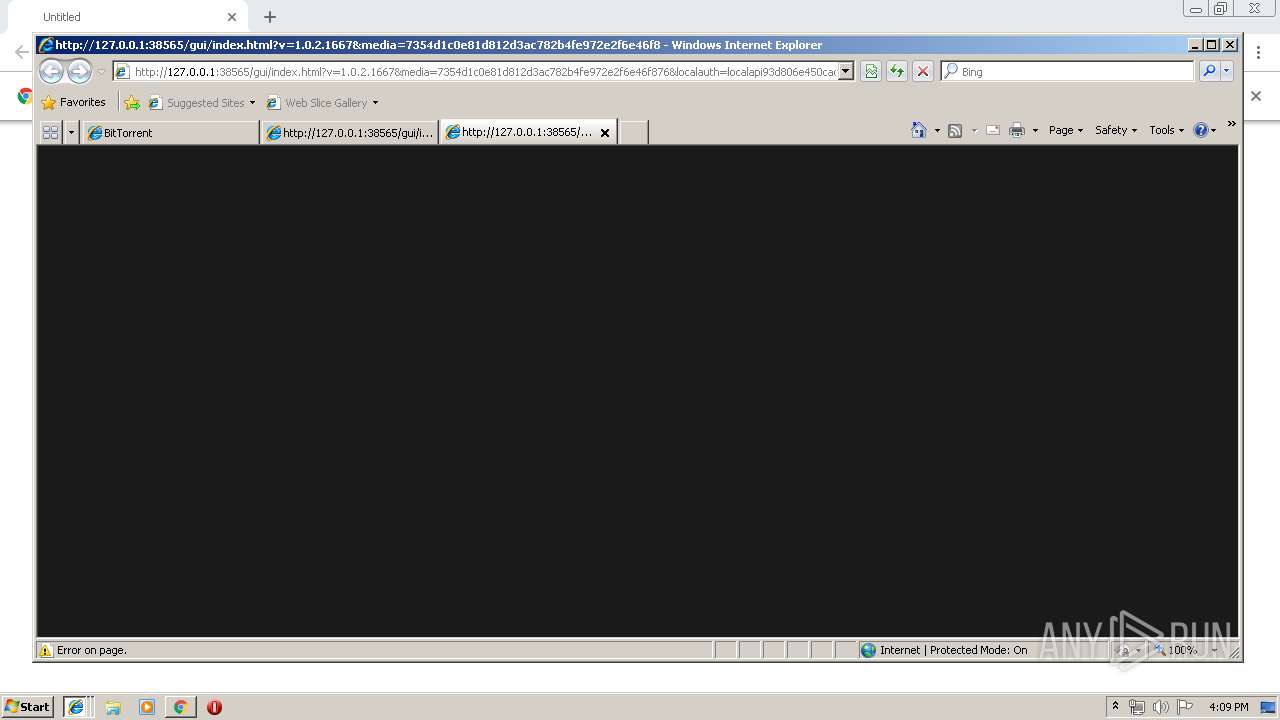Image resolution: width=1280 pixels, height=720 pixels.
Task: Click the 'Error on page.' status text
Action: click(92, 650)
